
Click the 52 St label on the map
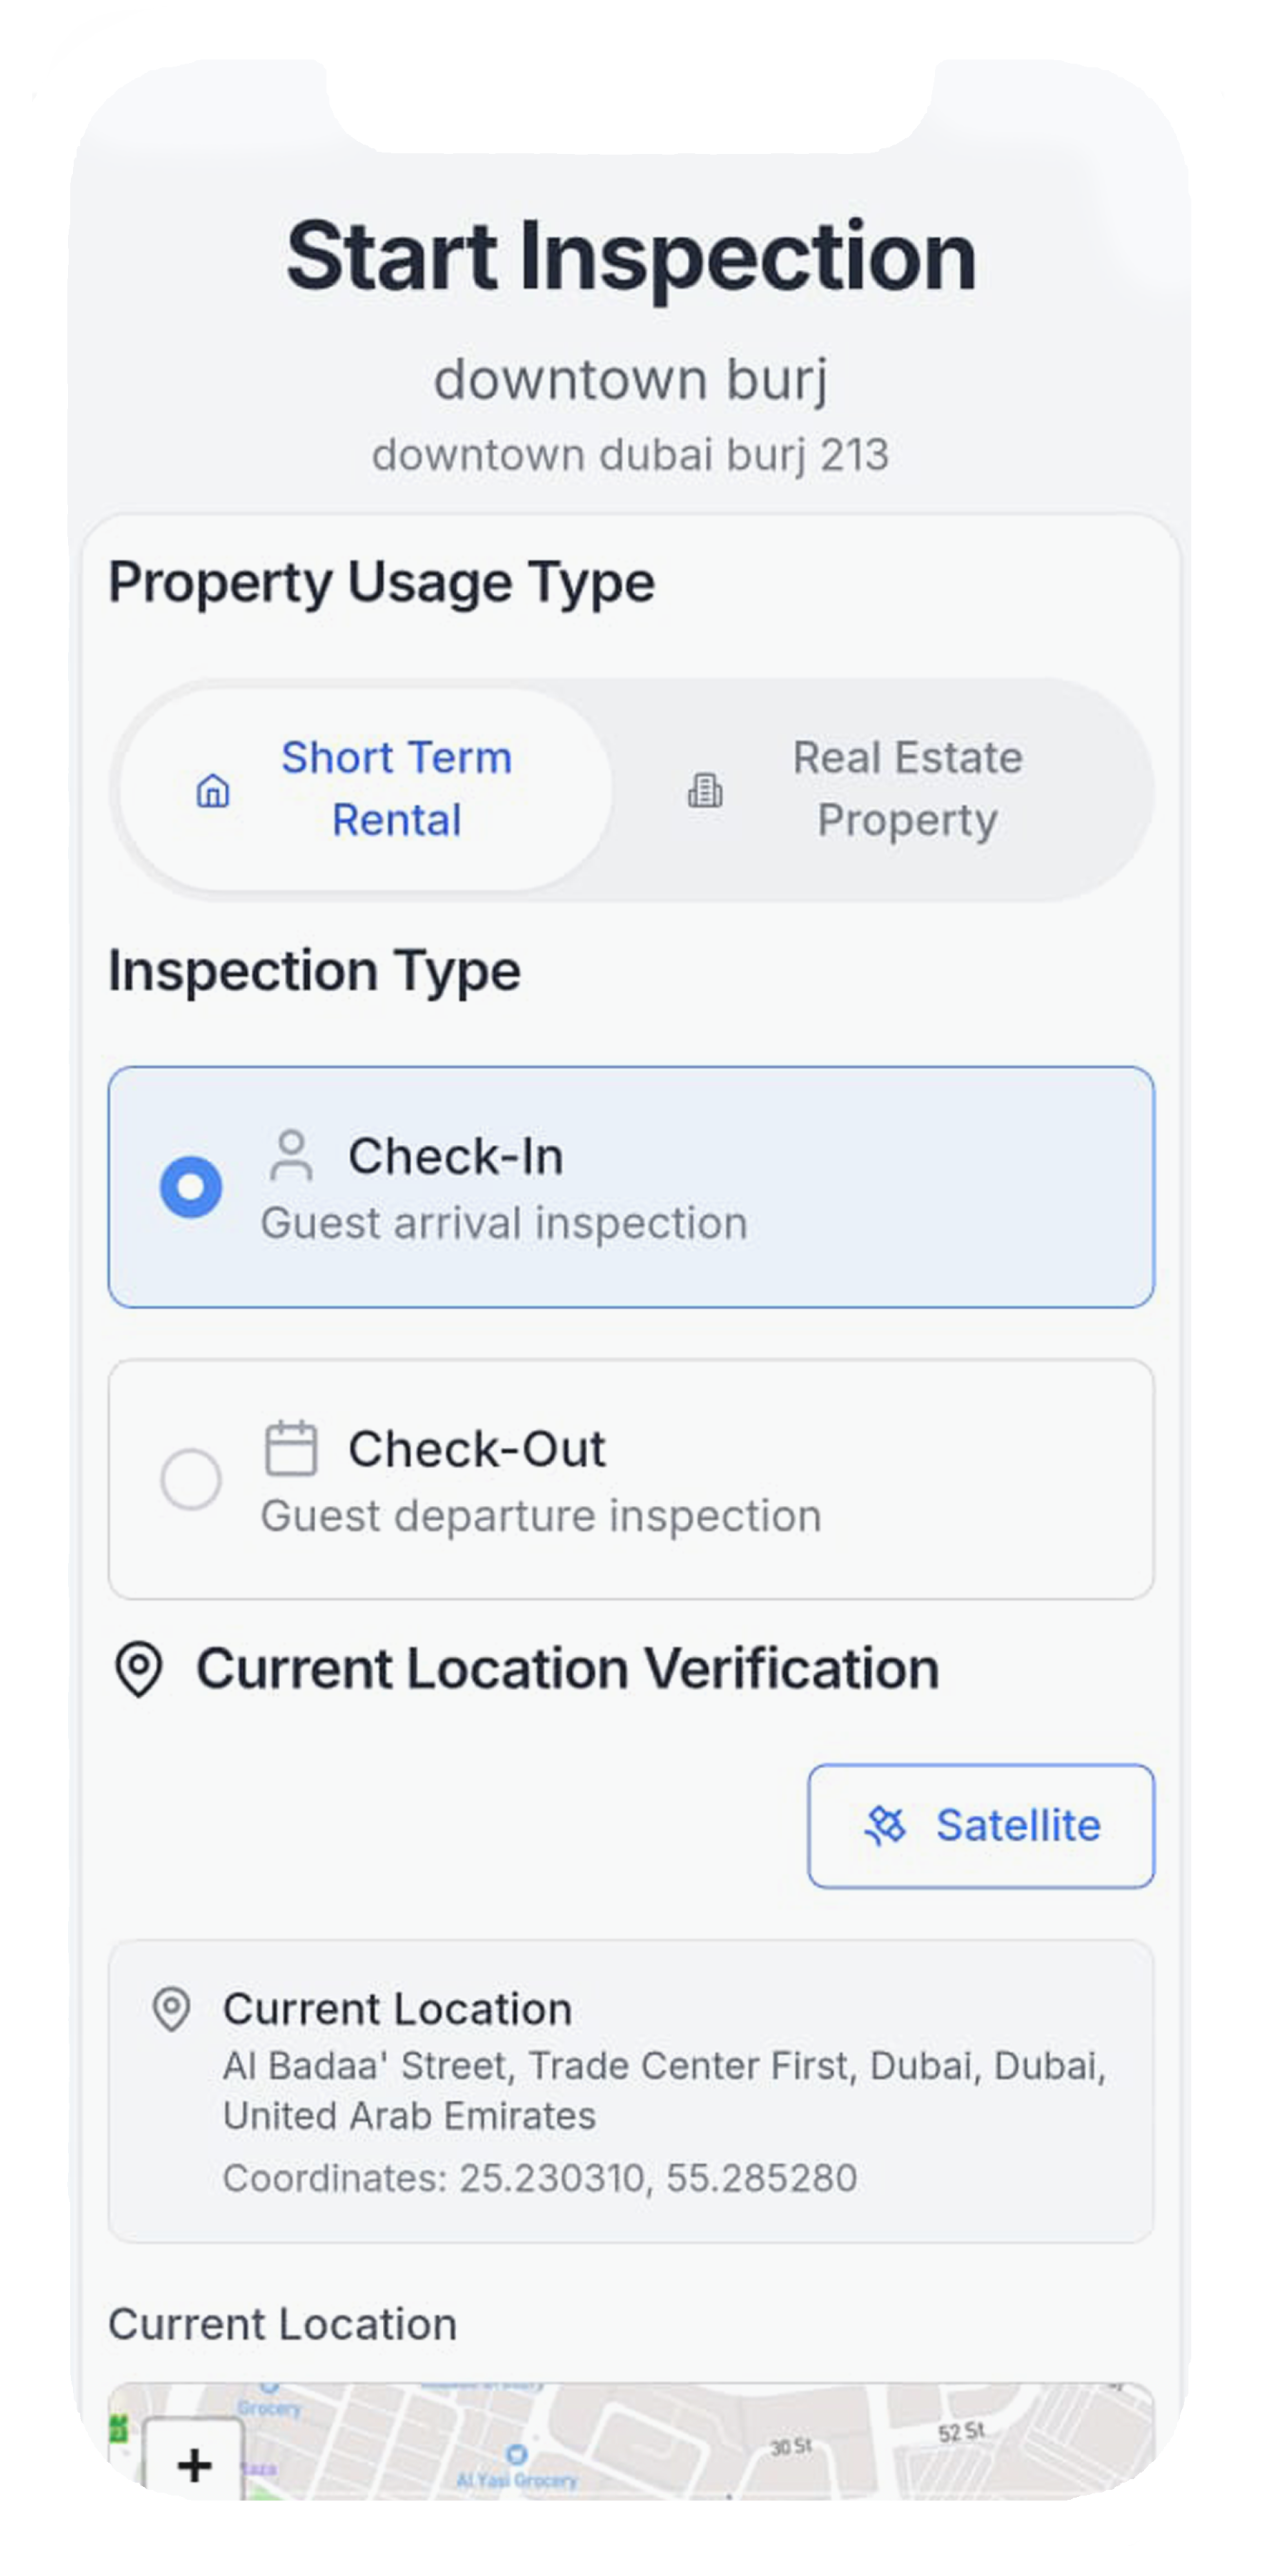[x=962, y=2432]
